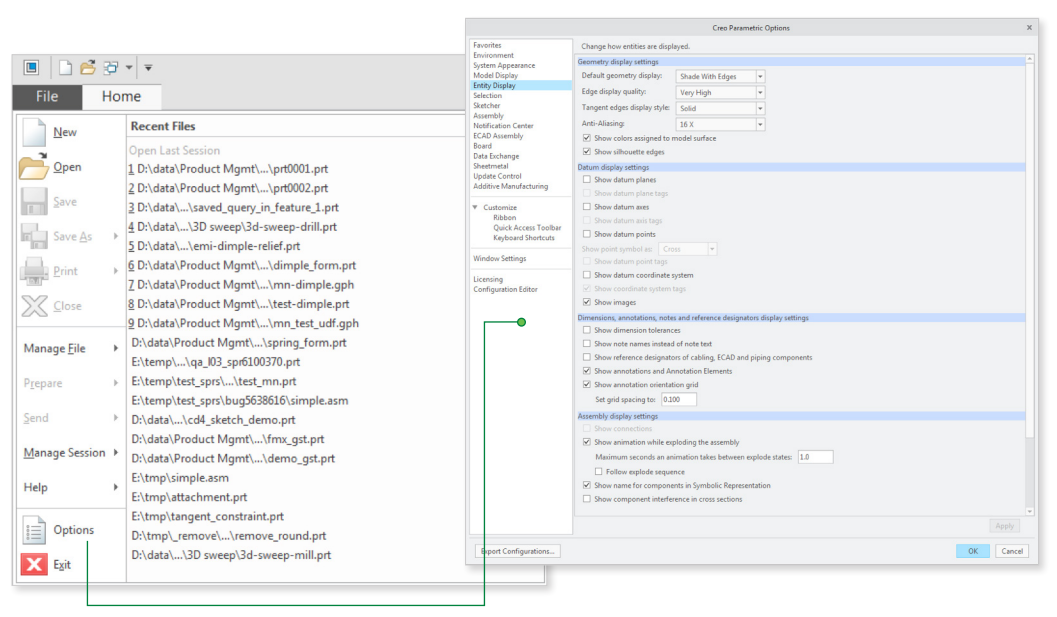The width and height of the screenshot is (1057, 617).
Task: Click the New document icon in quick access toolbar
Action: pyautogui.click(x=65, y=67)
